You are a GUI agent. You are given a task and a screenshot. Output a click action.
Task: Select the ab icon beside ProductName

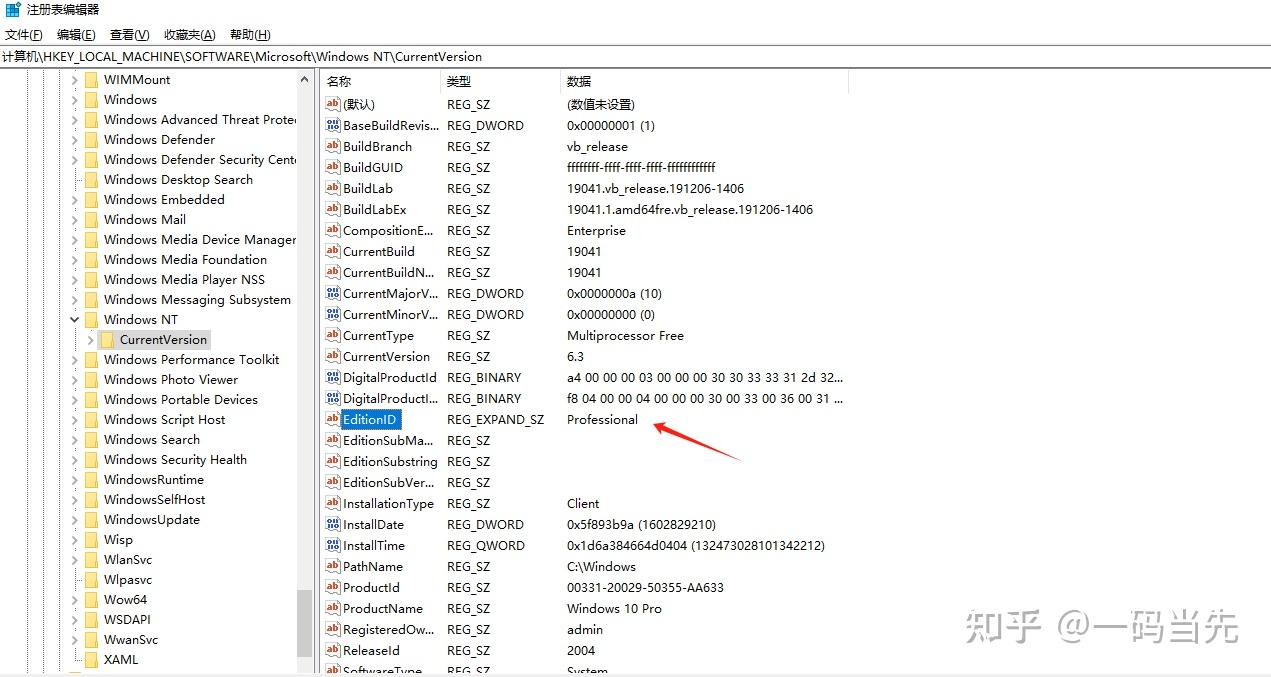pyautogui.click(x=333, y=608)
